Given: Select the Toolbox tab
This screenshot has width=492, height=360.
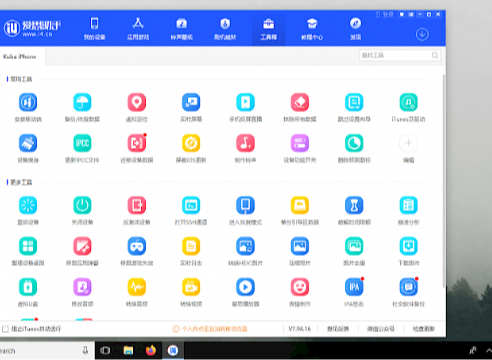Looking at the screenshot, I should click(x=269, y=29).
